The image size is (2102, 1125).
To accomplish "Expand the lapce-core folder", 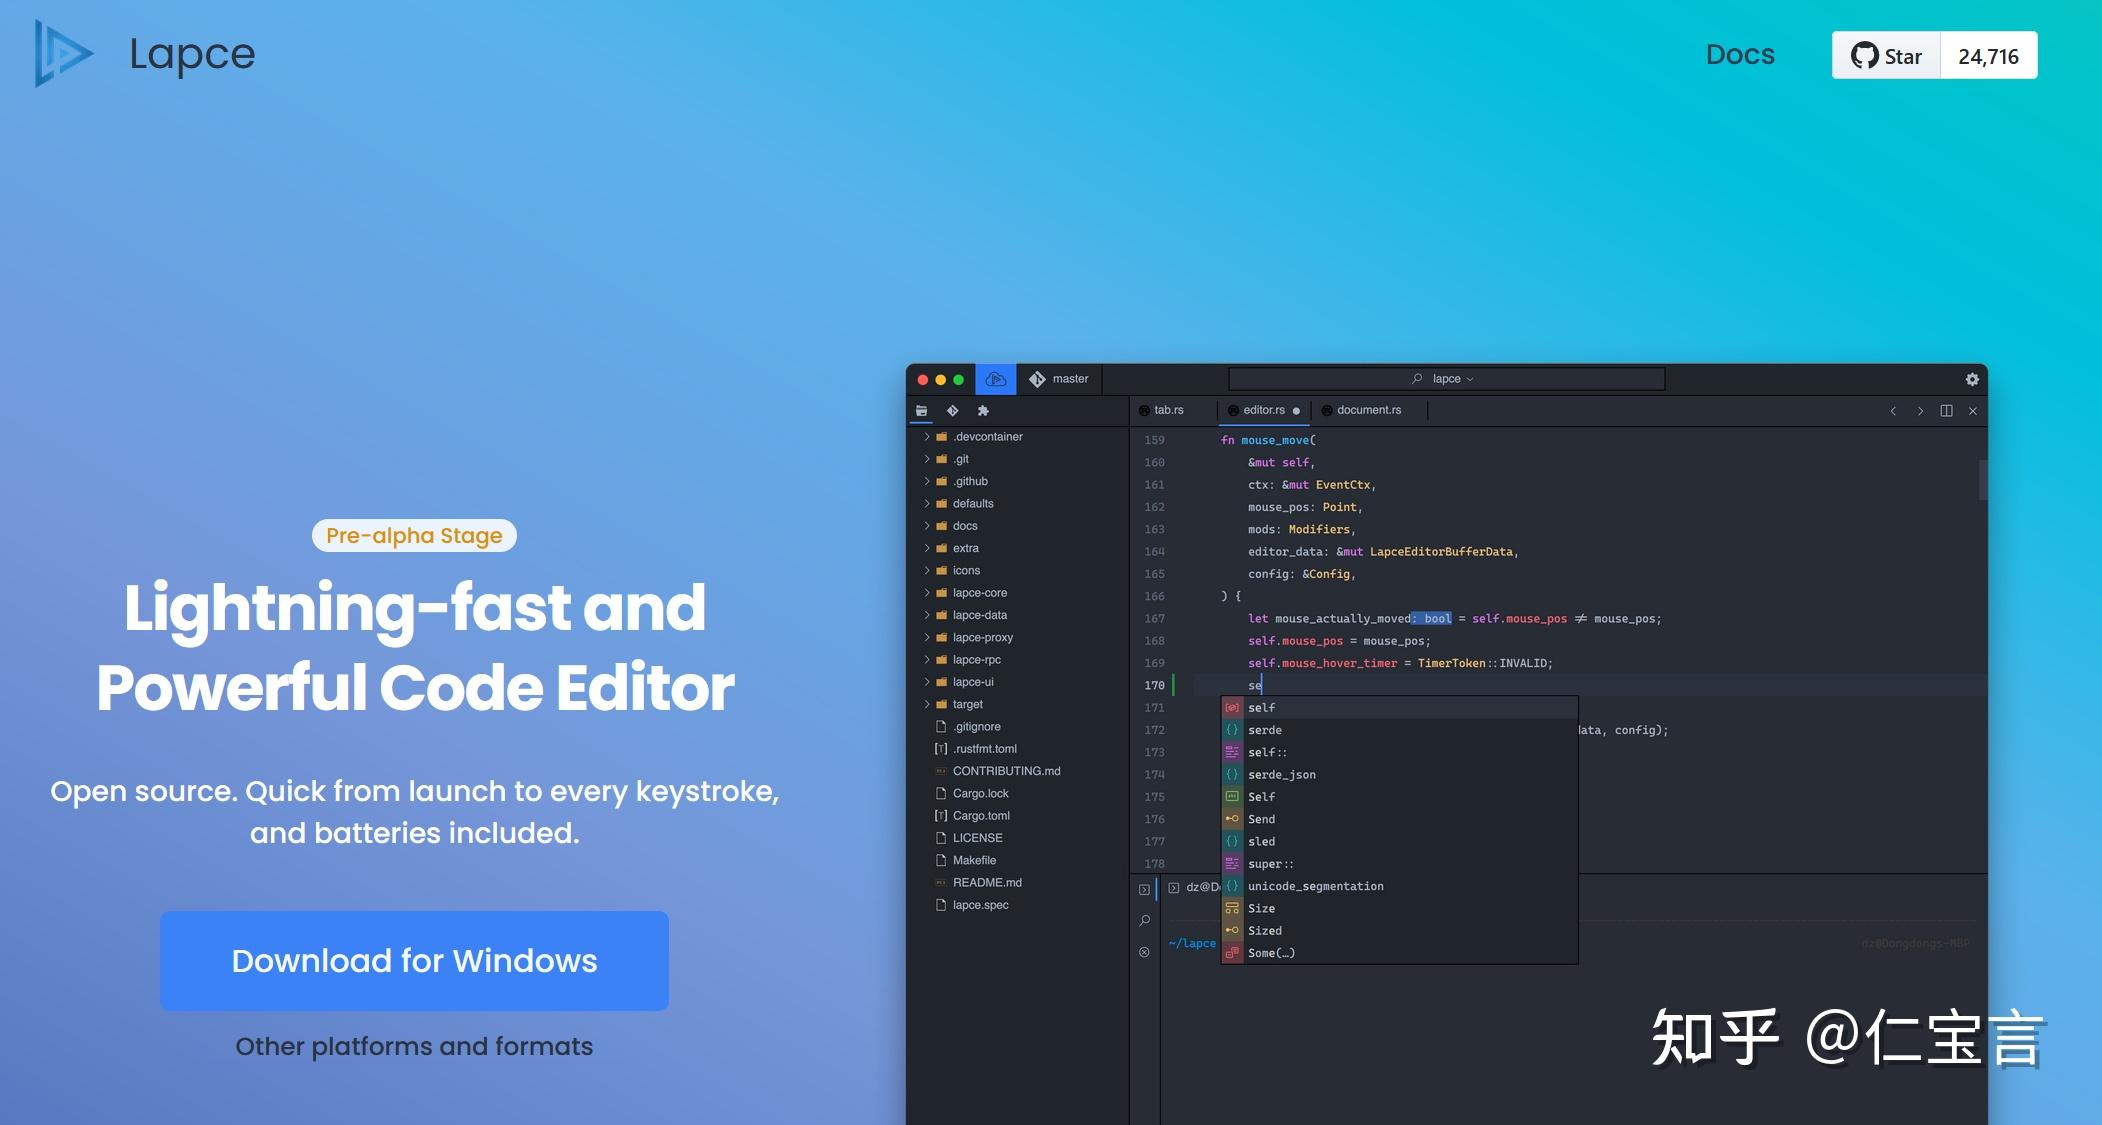I will 979,593.
